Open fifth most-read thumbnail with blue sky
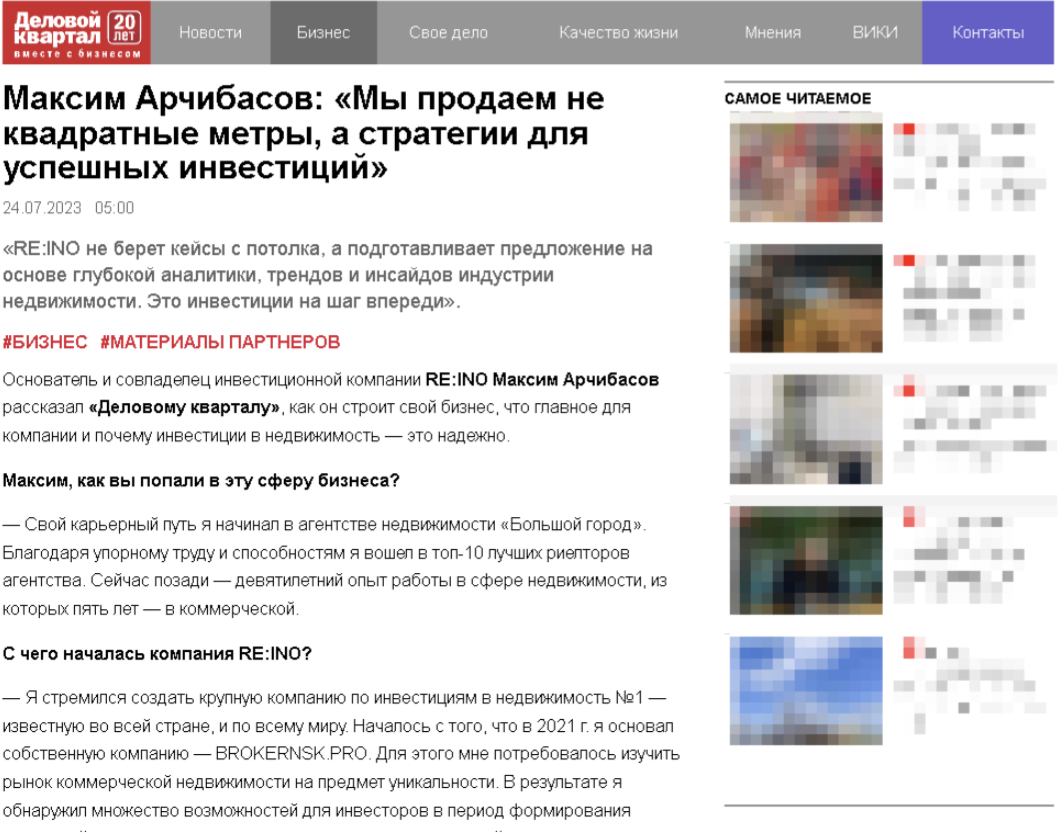 tap(806, 691)
